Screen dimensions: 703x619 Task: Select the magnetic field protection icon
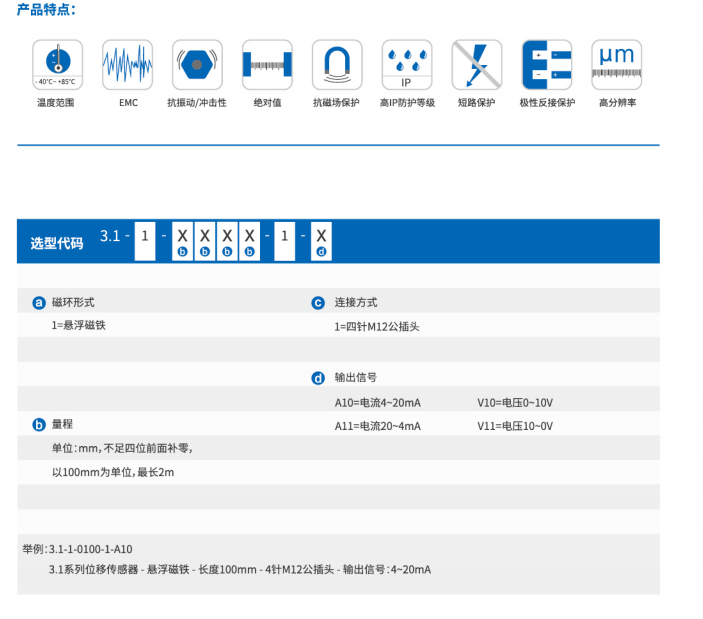pos(336,65)
